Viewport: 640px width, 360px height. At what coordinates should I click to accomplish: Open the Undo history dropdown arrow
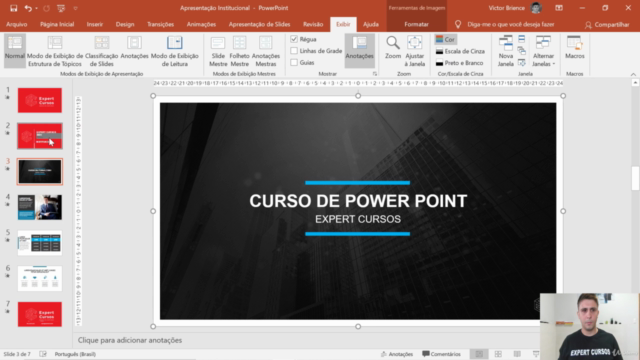coord(36,8)
